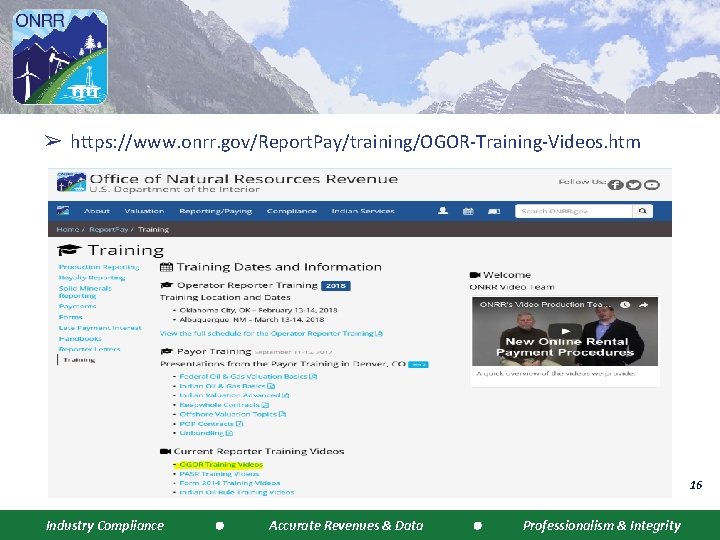Click the Albuquerque, NM training date entry

252,319
